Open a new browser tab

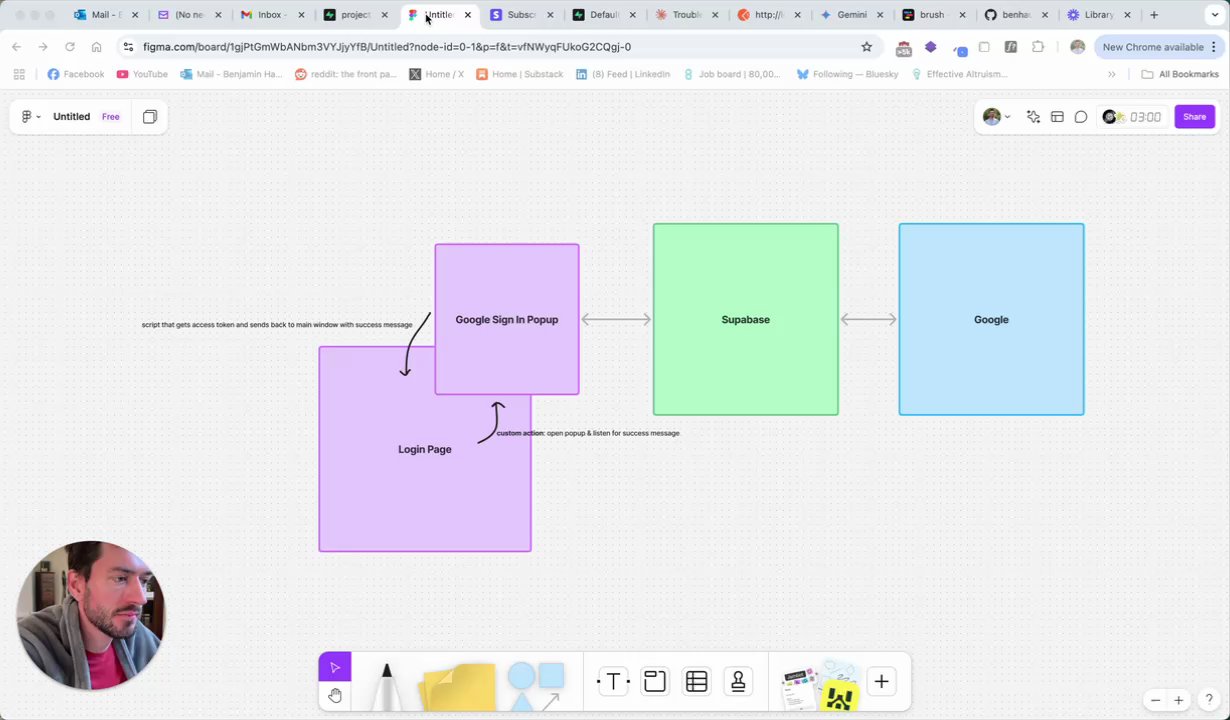pyautogui.click(x=1154, y=15)
